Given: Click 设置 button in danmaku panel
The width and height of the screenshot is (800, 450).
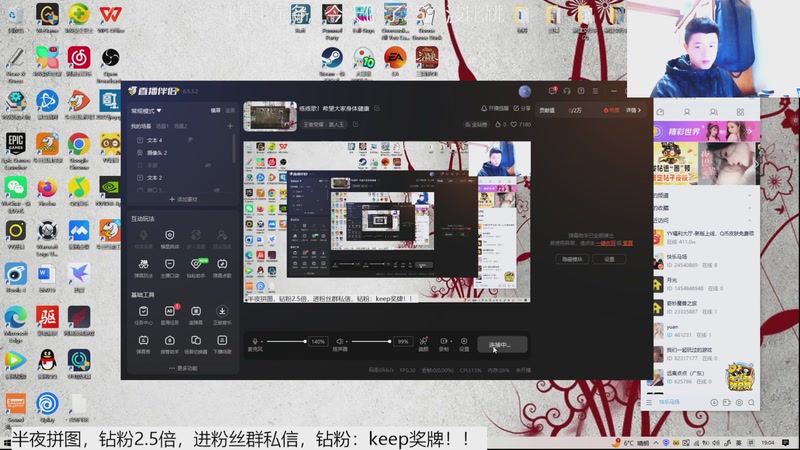Looking at the screenshot, I should coord(610,259).
